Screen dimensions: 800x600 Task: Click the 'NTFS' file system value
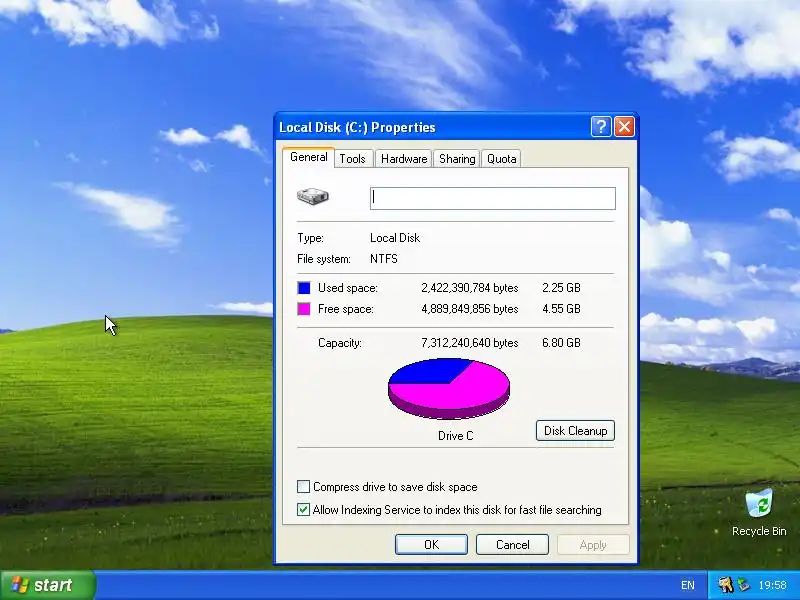384,259
